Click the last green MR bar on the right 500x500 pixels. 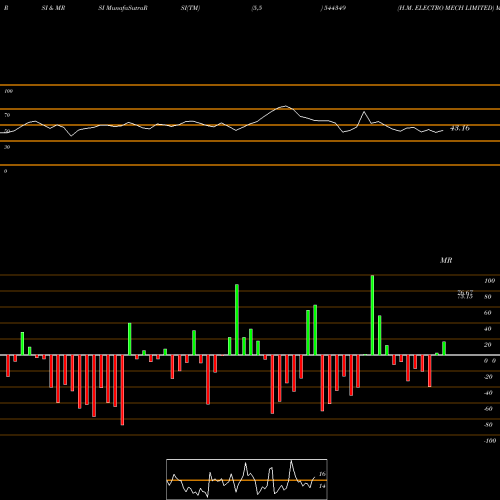click(444, 348)
